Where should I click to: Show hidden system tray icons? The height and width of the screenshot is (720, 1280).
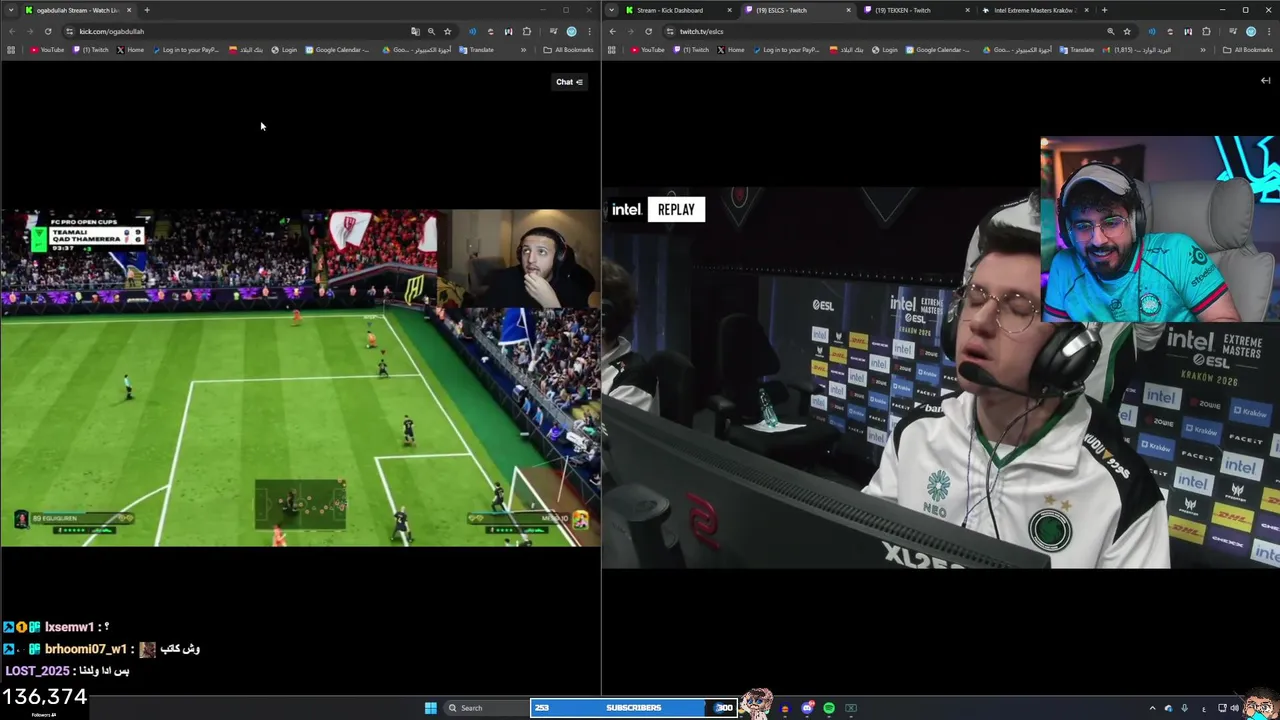1152,708
